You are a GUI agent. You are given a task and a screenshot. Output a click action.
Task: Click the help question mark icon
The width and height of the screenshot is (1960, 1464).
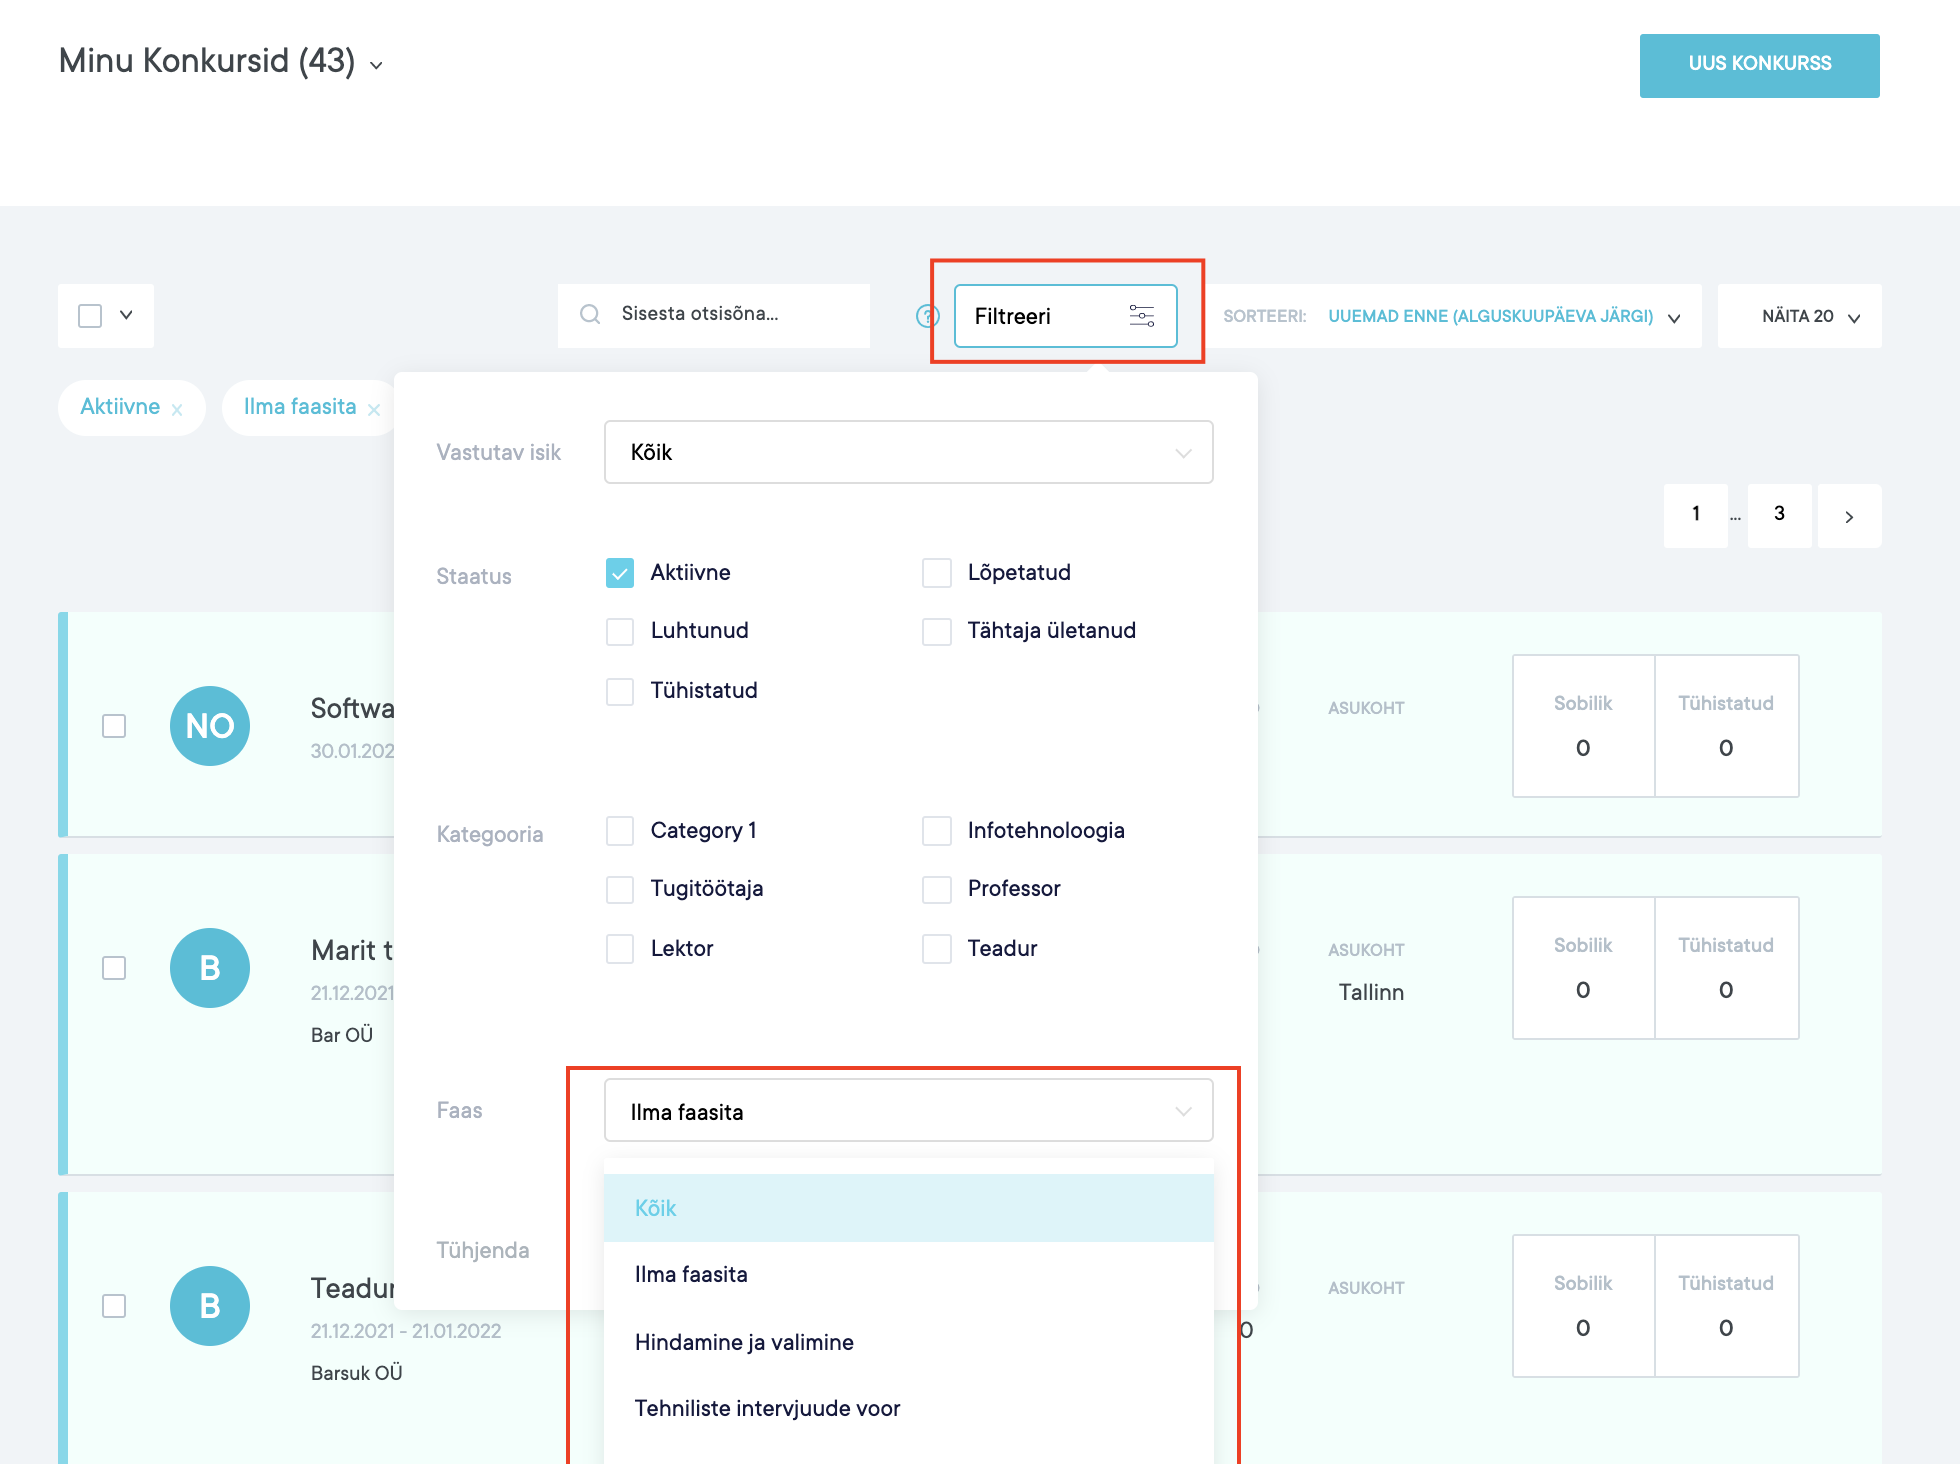[927, 316]
